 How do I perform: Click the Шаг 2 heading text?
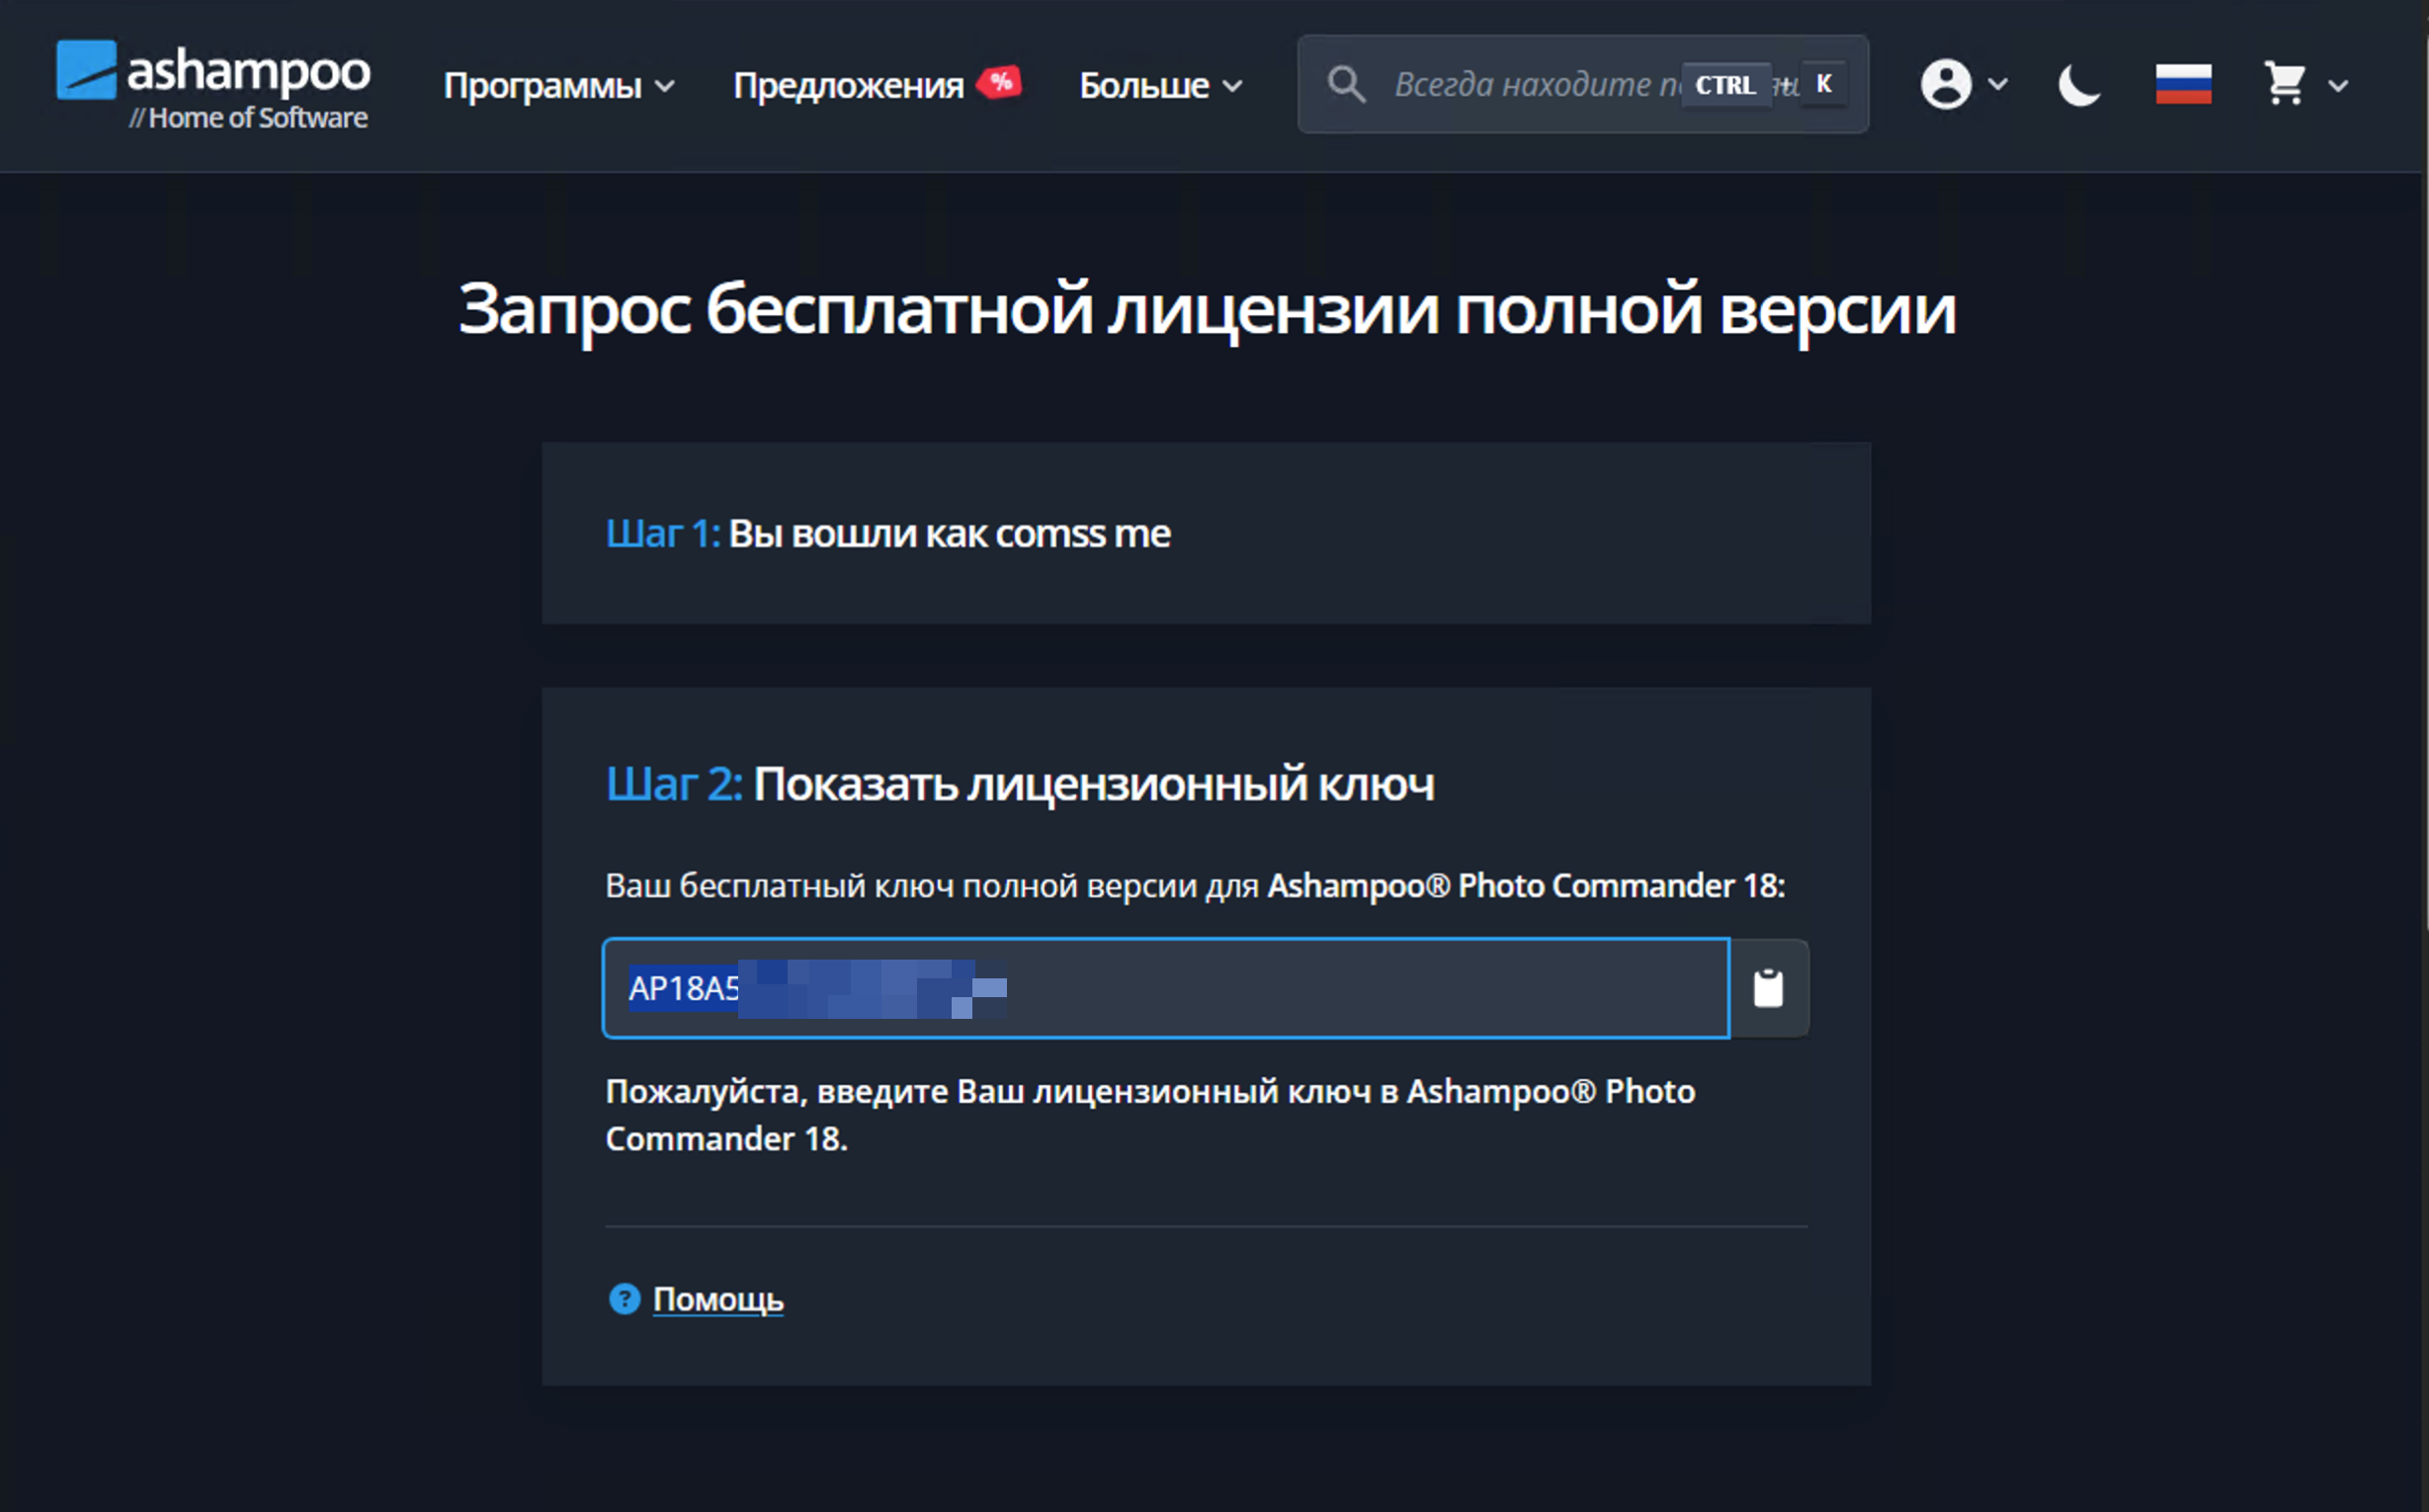[x=1020, y=784]
